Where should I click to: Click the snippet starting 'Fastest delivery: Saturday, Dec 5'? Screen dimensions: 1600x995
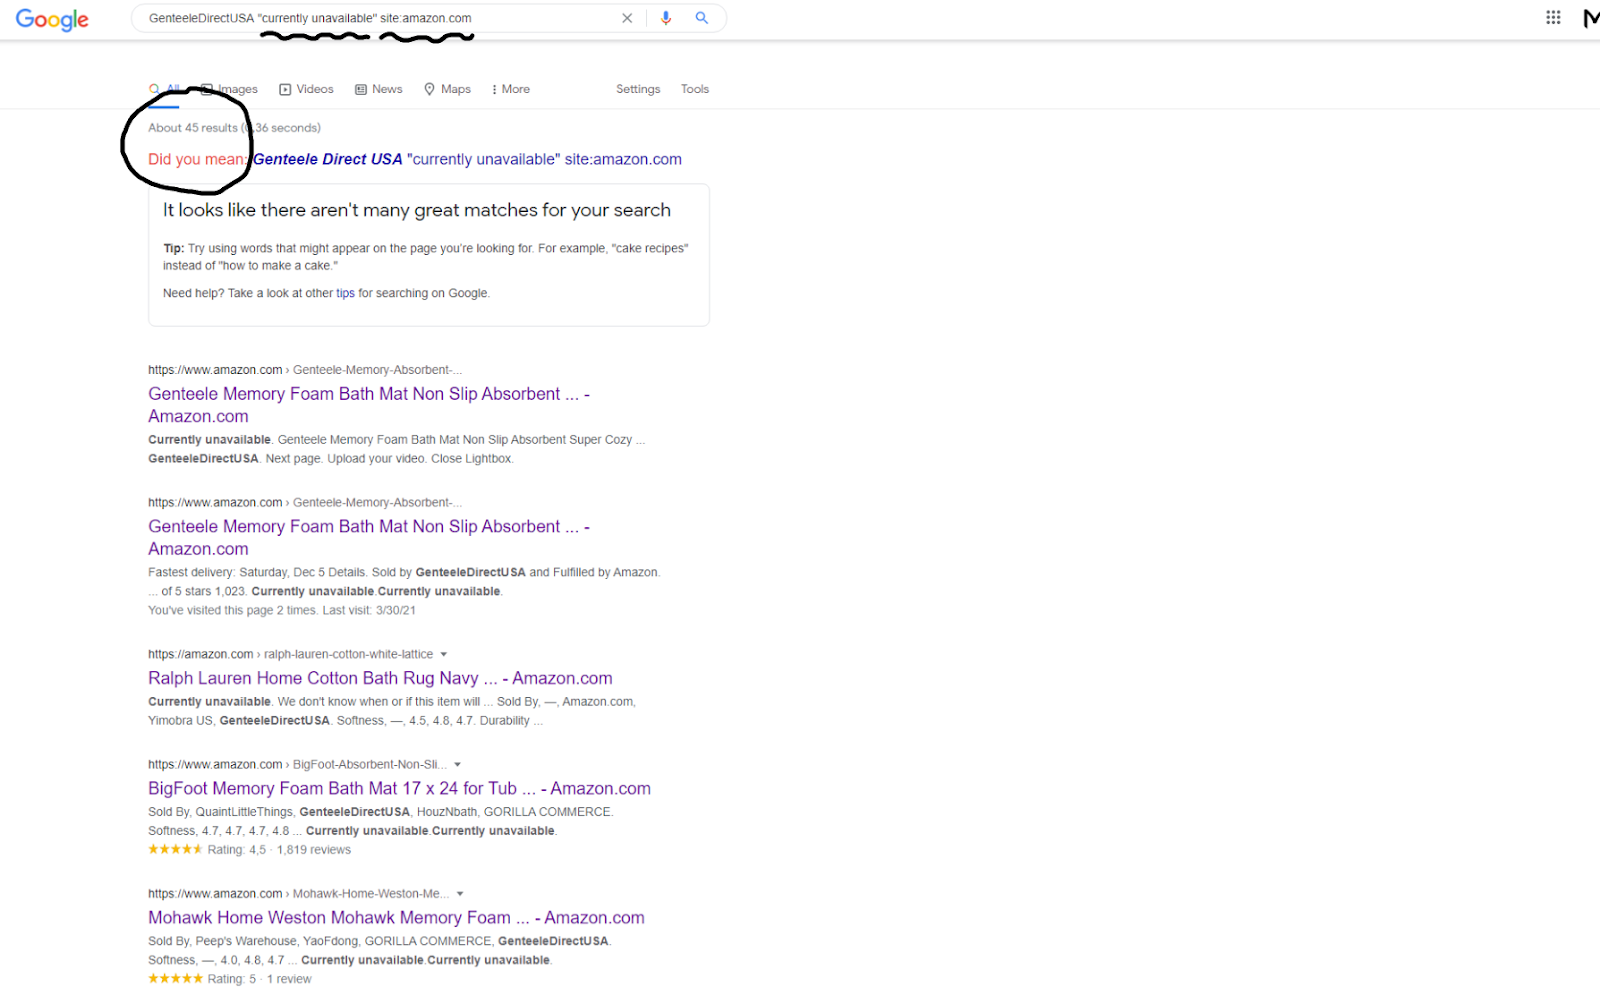(404, 582)
